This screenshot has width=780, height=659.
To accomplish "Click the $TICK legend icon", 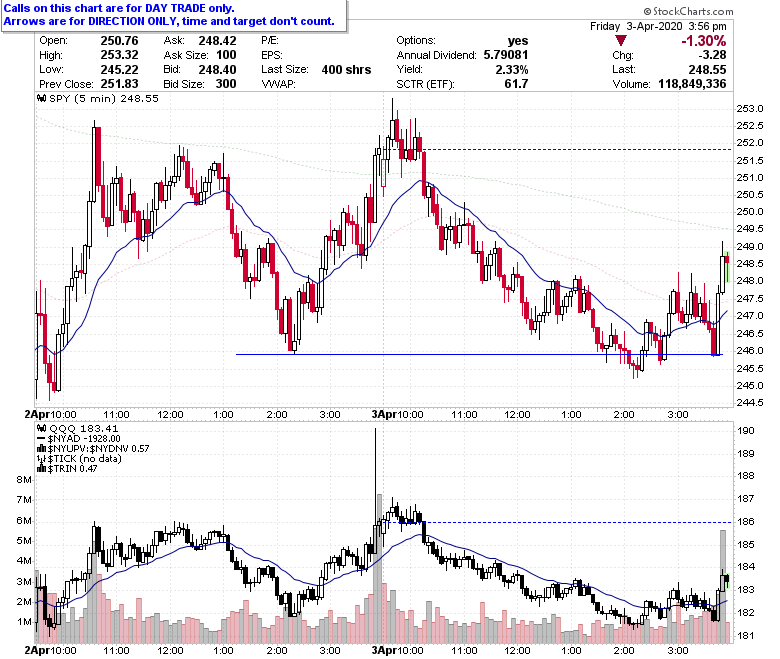I will pyautogui.click(x=42, y=459).
